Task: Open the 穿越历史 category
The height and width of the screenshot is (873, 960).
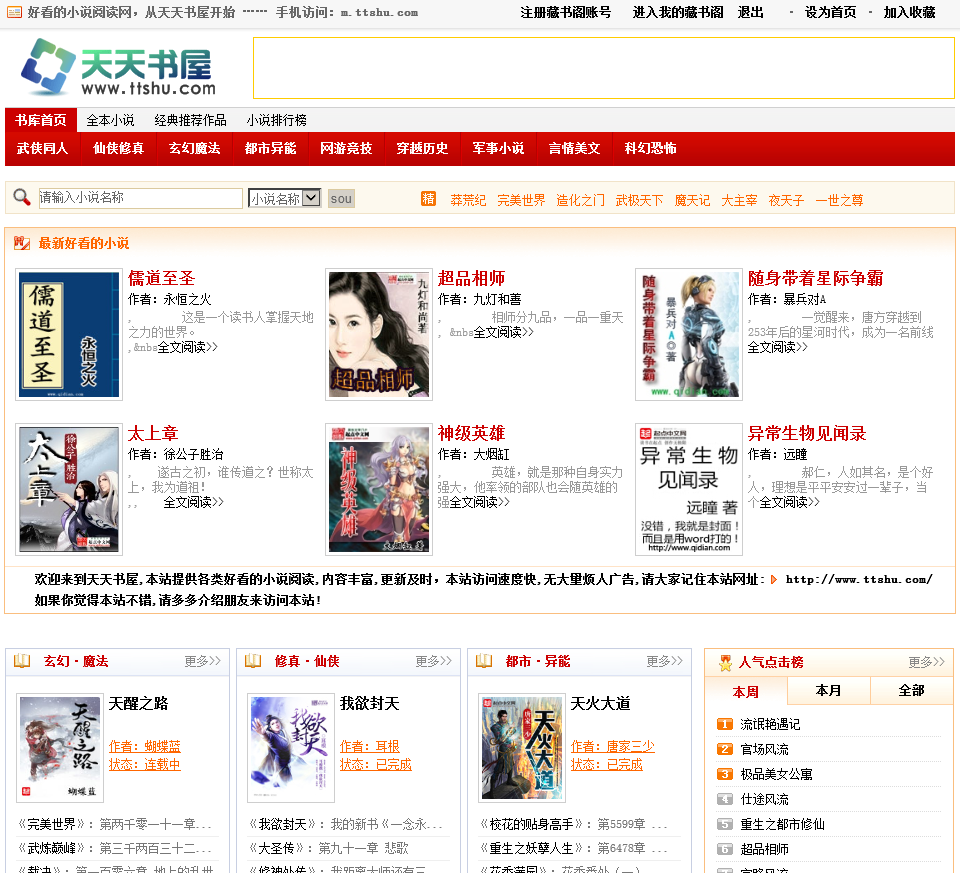Action: pyautogui.click(x=422, y=148)
